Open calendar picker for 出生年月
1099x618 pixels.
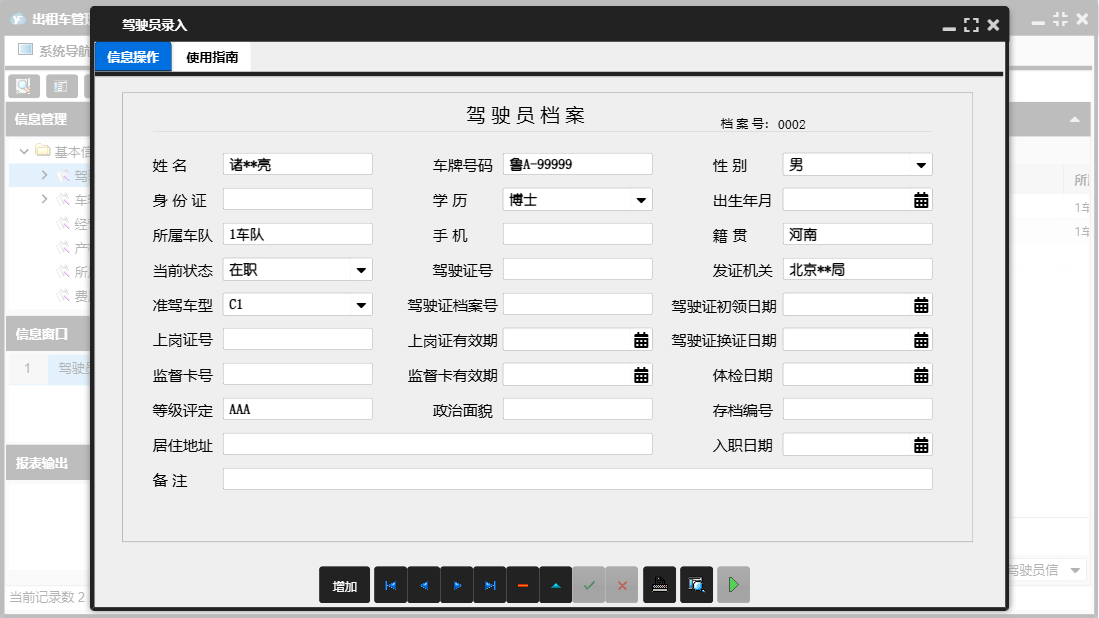(x=921, y=200)
